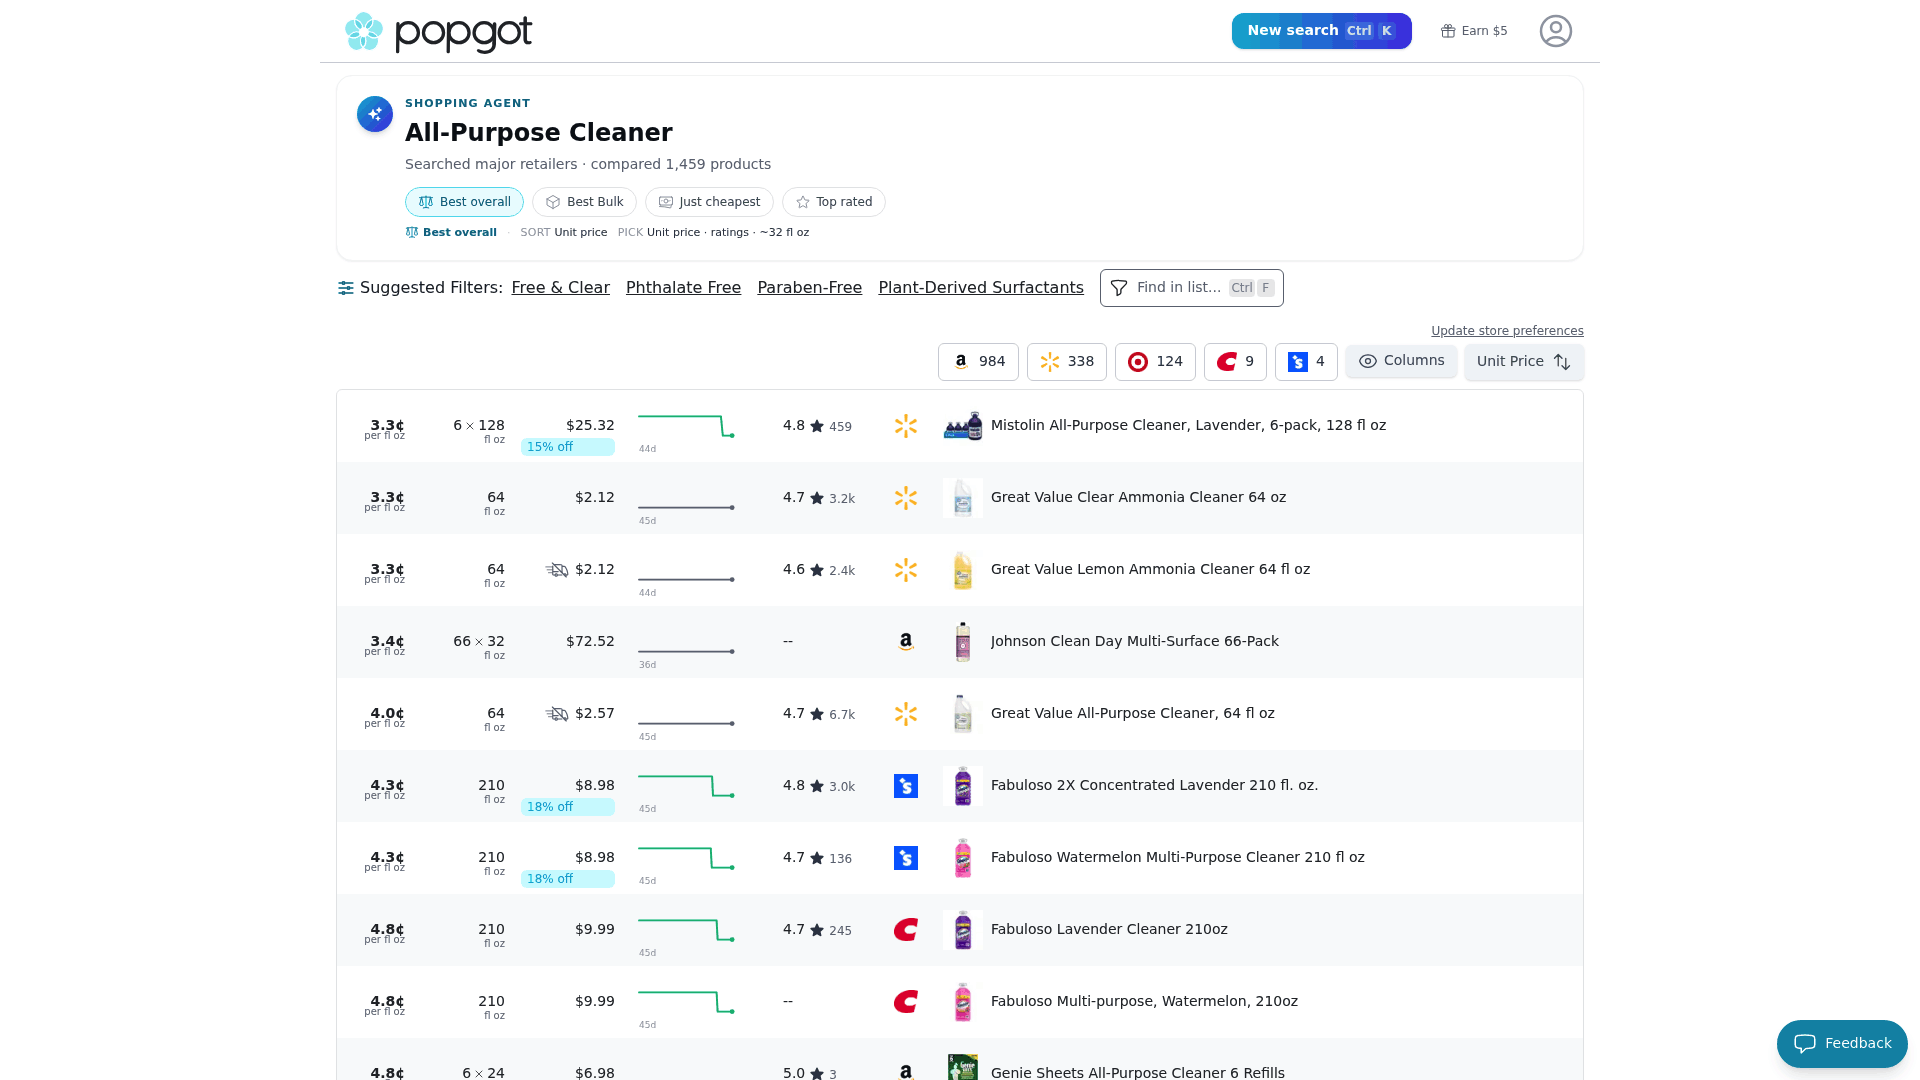Select the Best Bulk mode tab
This screenshot has height=1080, width=1920.
click(x=584, y=202)
